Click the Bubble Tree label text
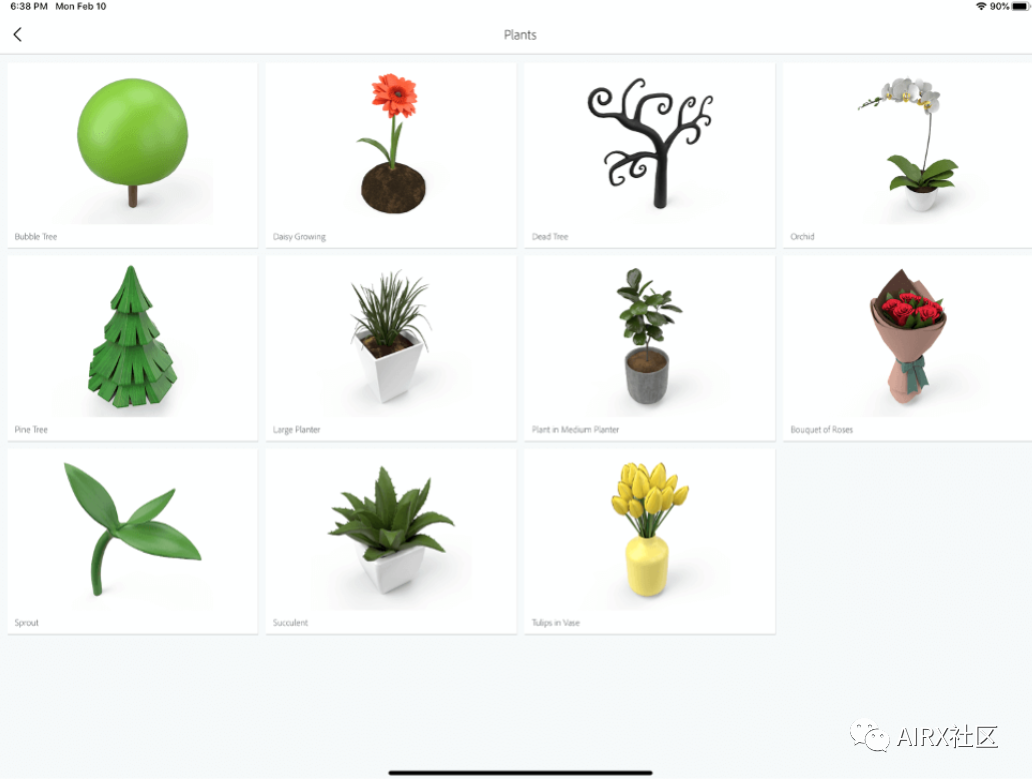This screenshot has height=782, width=1032. tap(36, 237)
